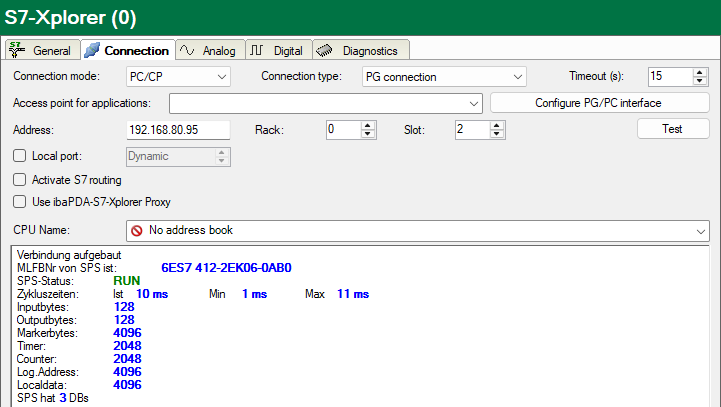
Task: Click the Address field 192.168.80.95
Action: point(178,130)
